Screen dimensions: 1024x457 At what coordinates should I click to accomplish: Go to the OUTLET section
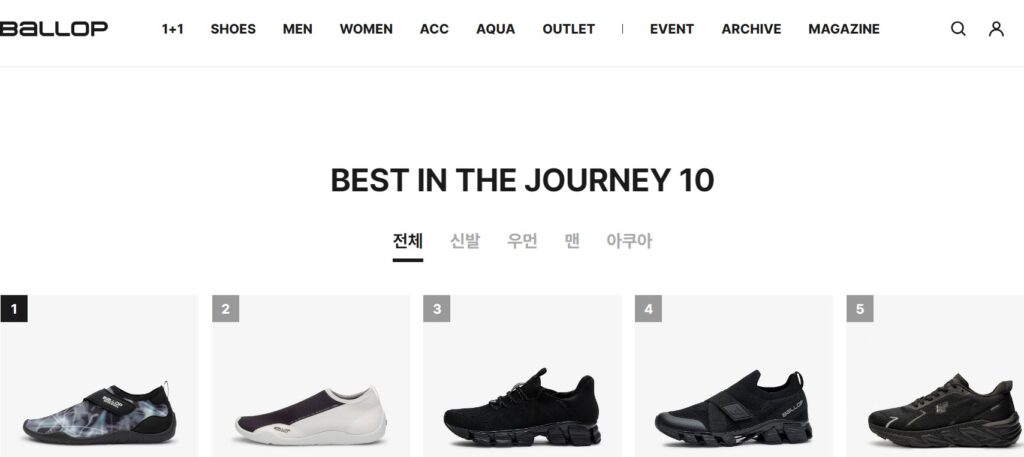point(569,29)
